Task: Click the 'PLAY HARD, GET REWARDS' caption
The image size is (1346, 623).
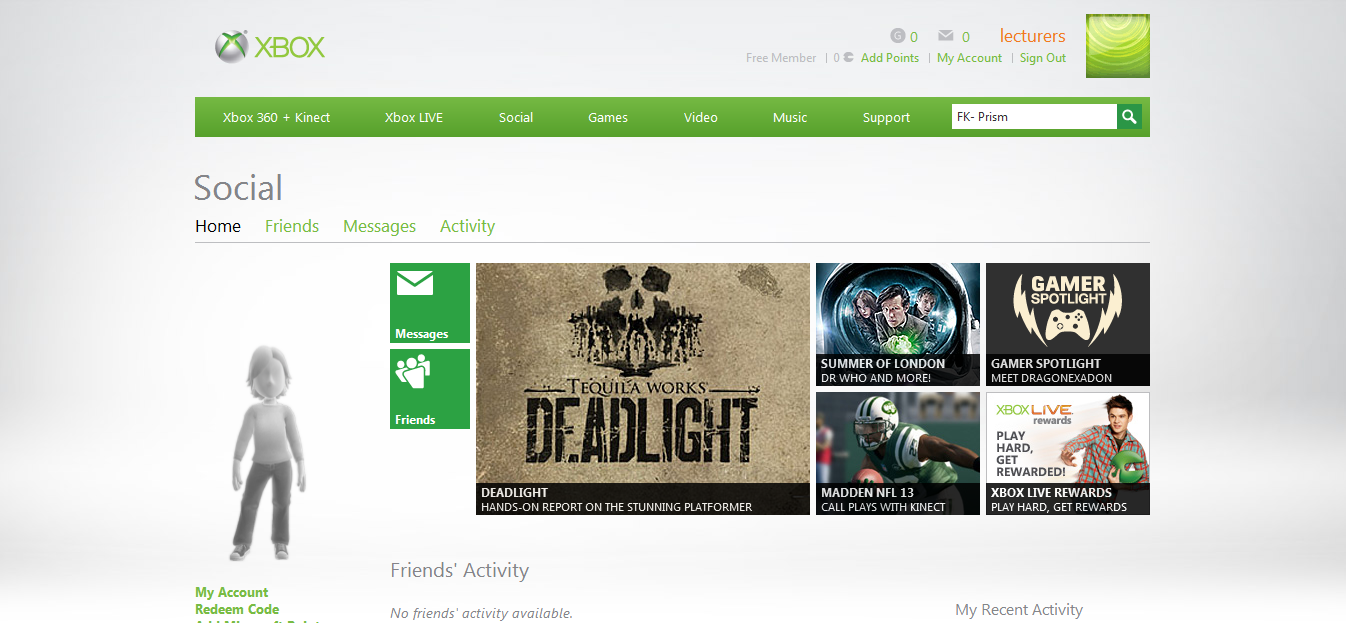Action: [x=1059, y=507]
